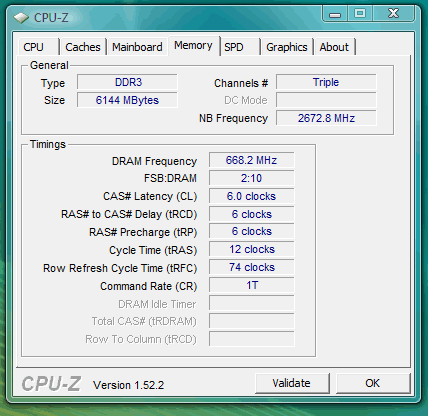Image resolution: width=428 pixels, height=416 pixels.
Task: Click the Validate button
Action: click(292, 383)
